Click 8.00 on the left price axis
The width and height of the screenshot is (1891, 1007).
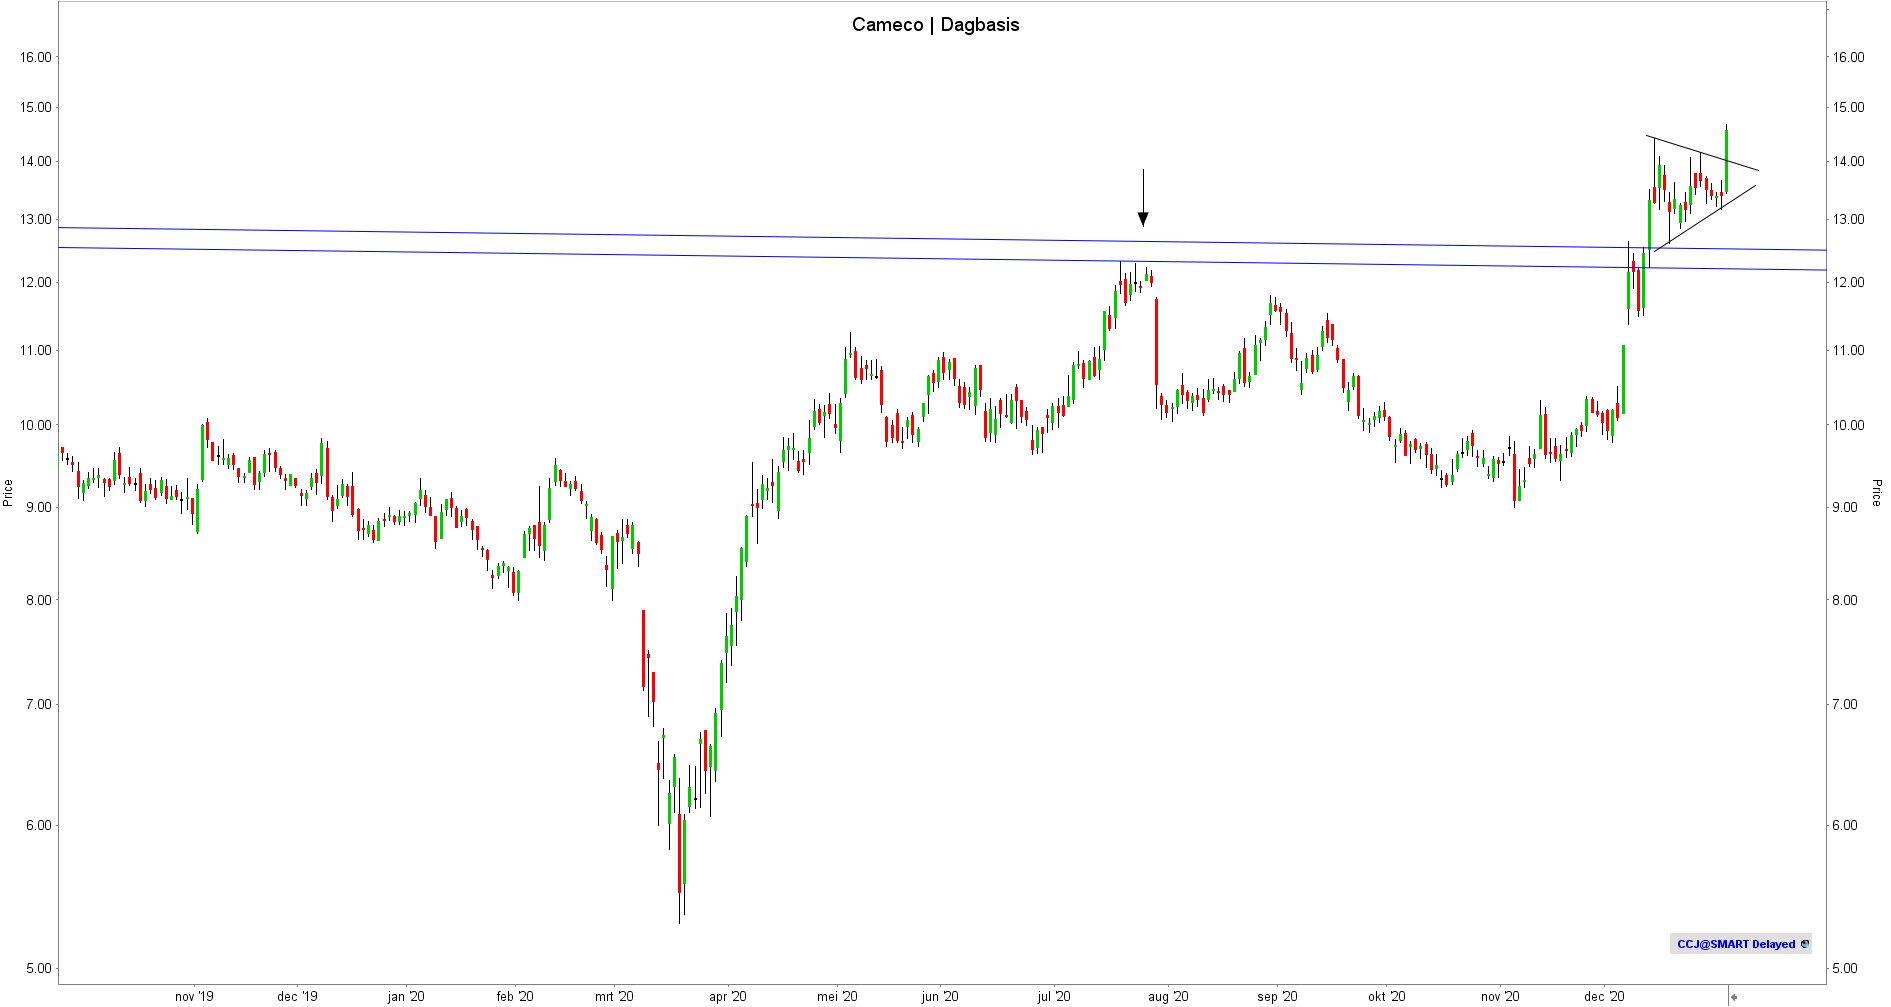point(39,600)
